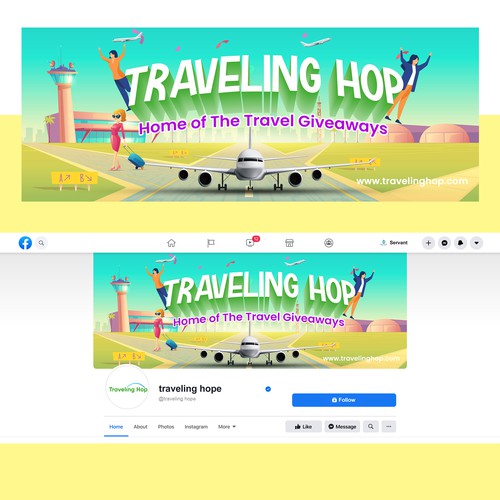Open the Marketplace storefront icon

point(289,243)
